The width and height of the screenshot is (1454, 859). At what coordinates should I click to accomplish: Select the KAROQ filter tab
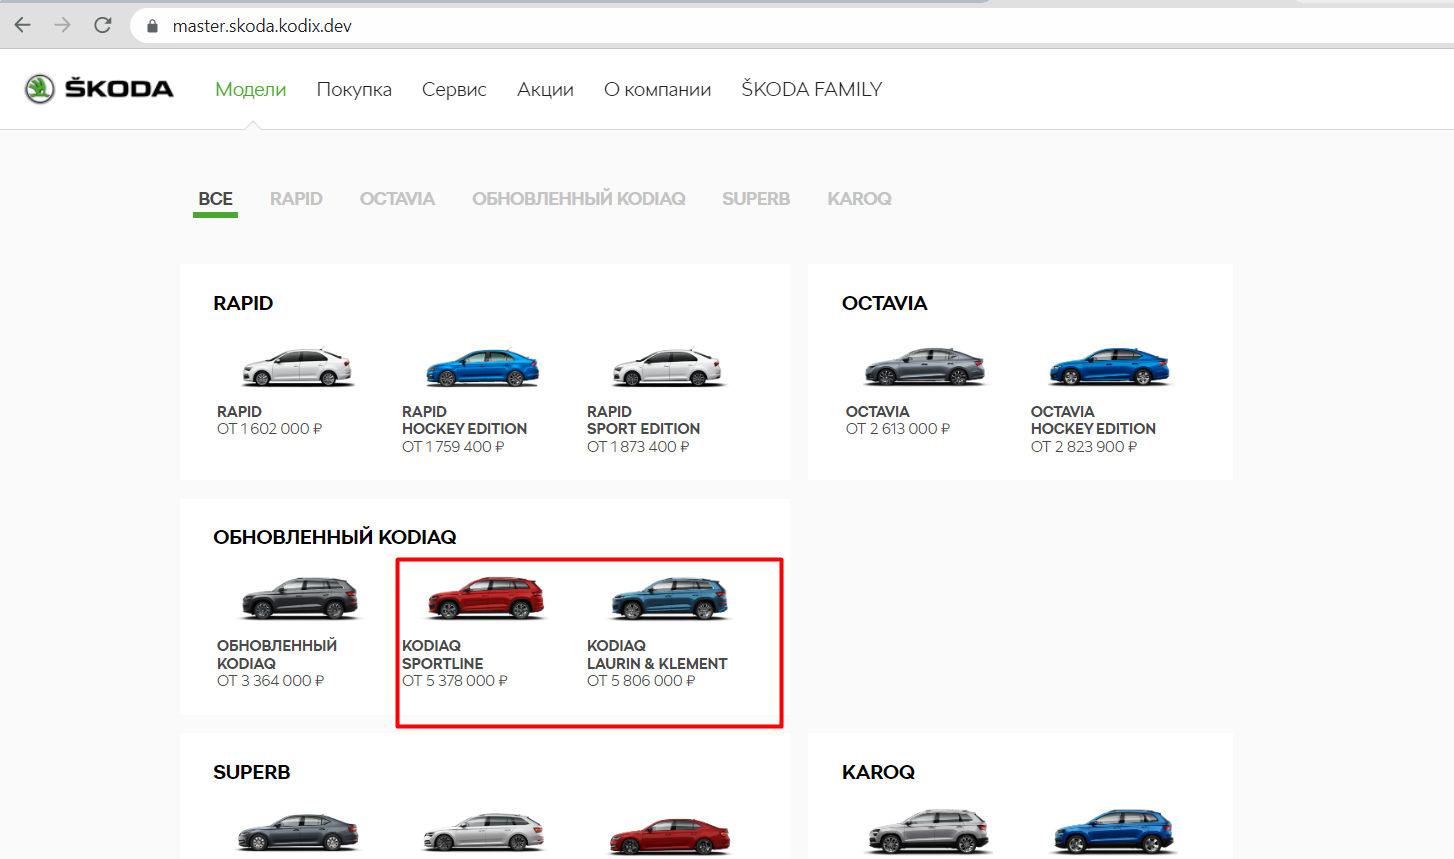tap(859, 199)
